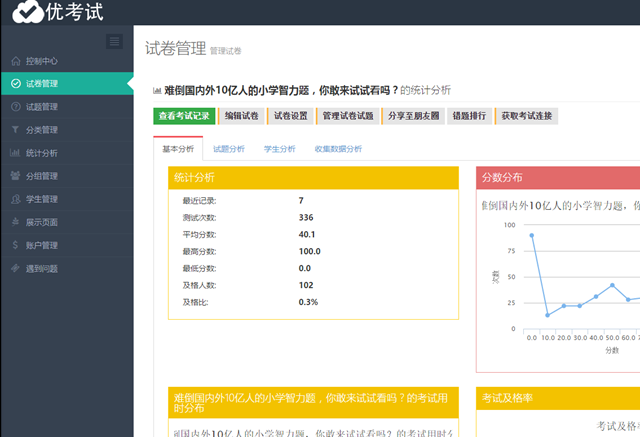The width and height of the screenshot is (640, 437).
Task: Click the 平均分数 value 40.1
Action: pos(307,235)
